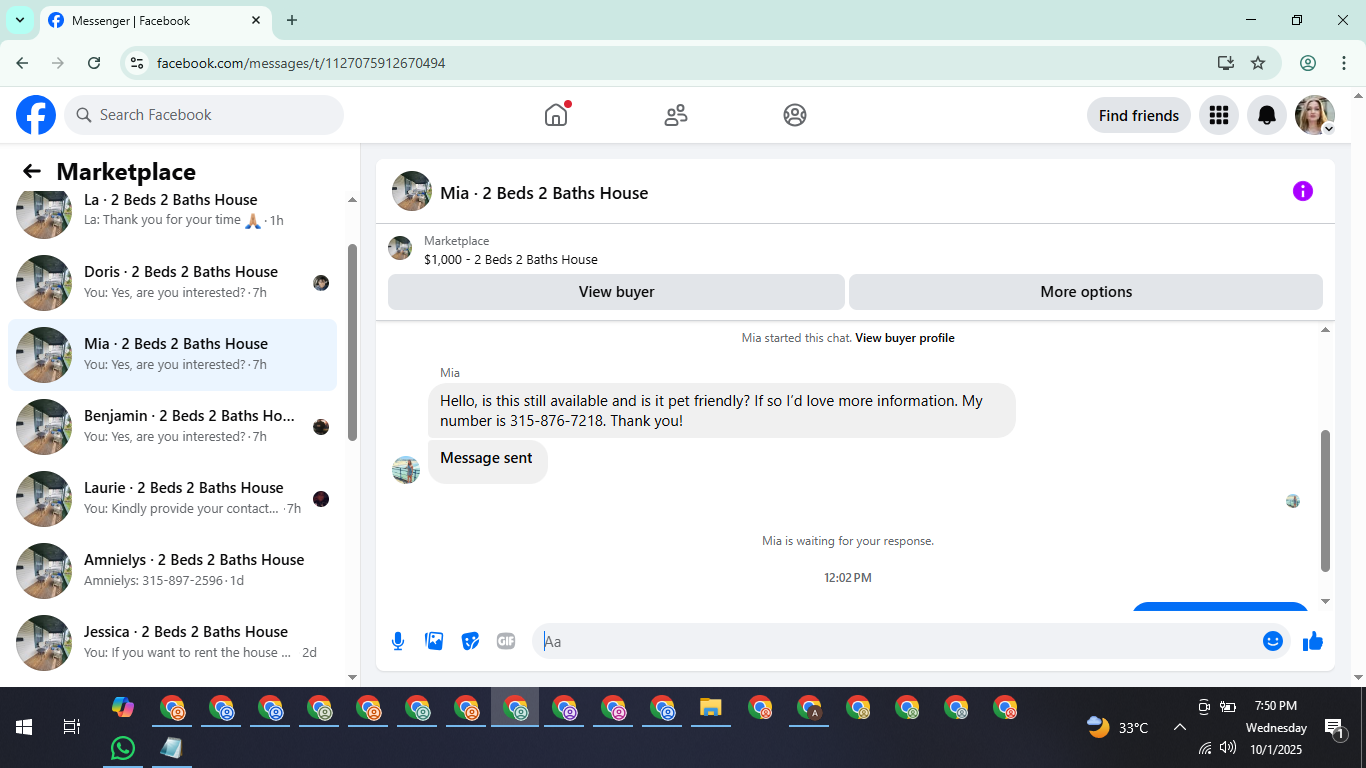Open the Windows notification center
This screenshot has width=1366, height=768.
click(x=1333, y=727)
